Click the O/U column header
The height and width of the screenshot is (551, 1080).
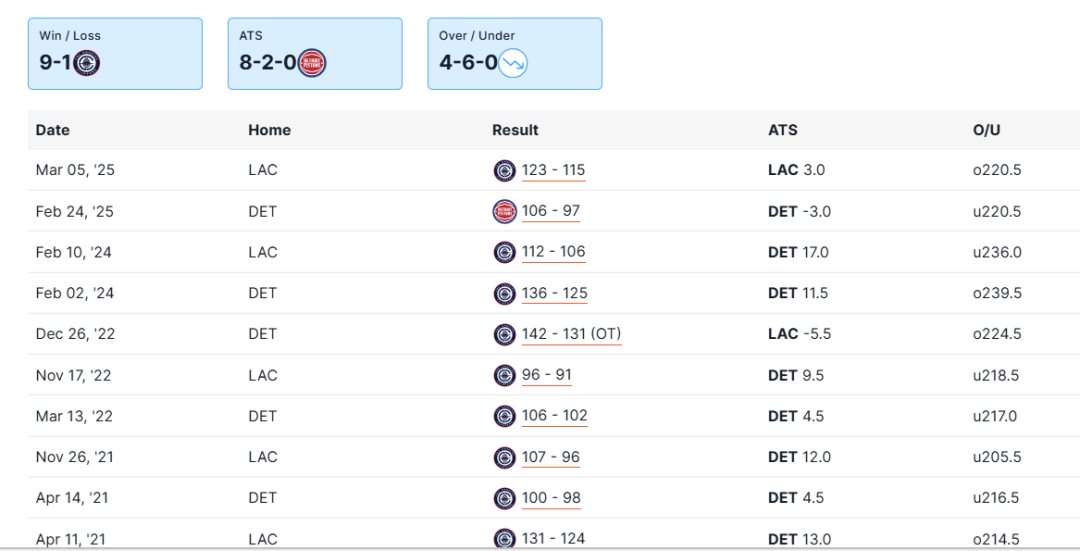coord(986,130)
